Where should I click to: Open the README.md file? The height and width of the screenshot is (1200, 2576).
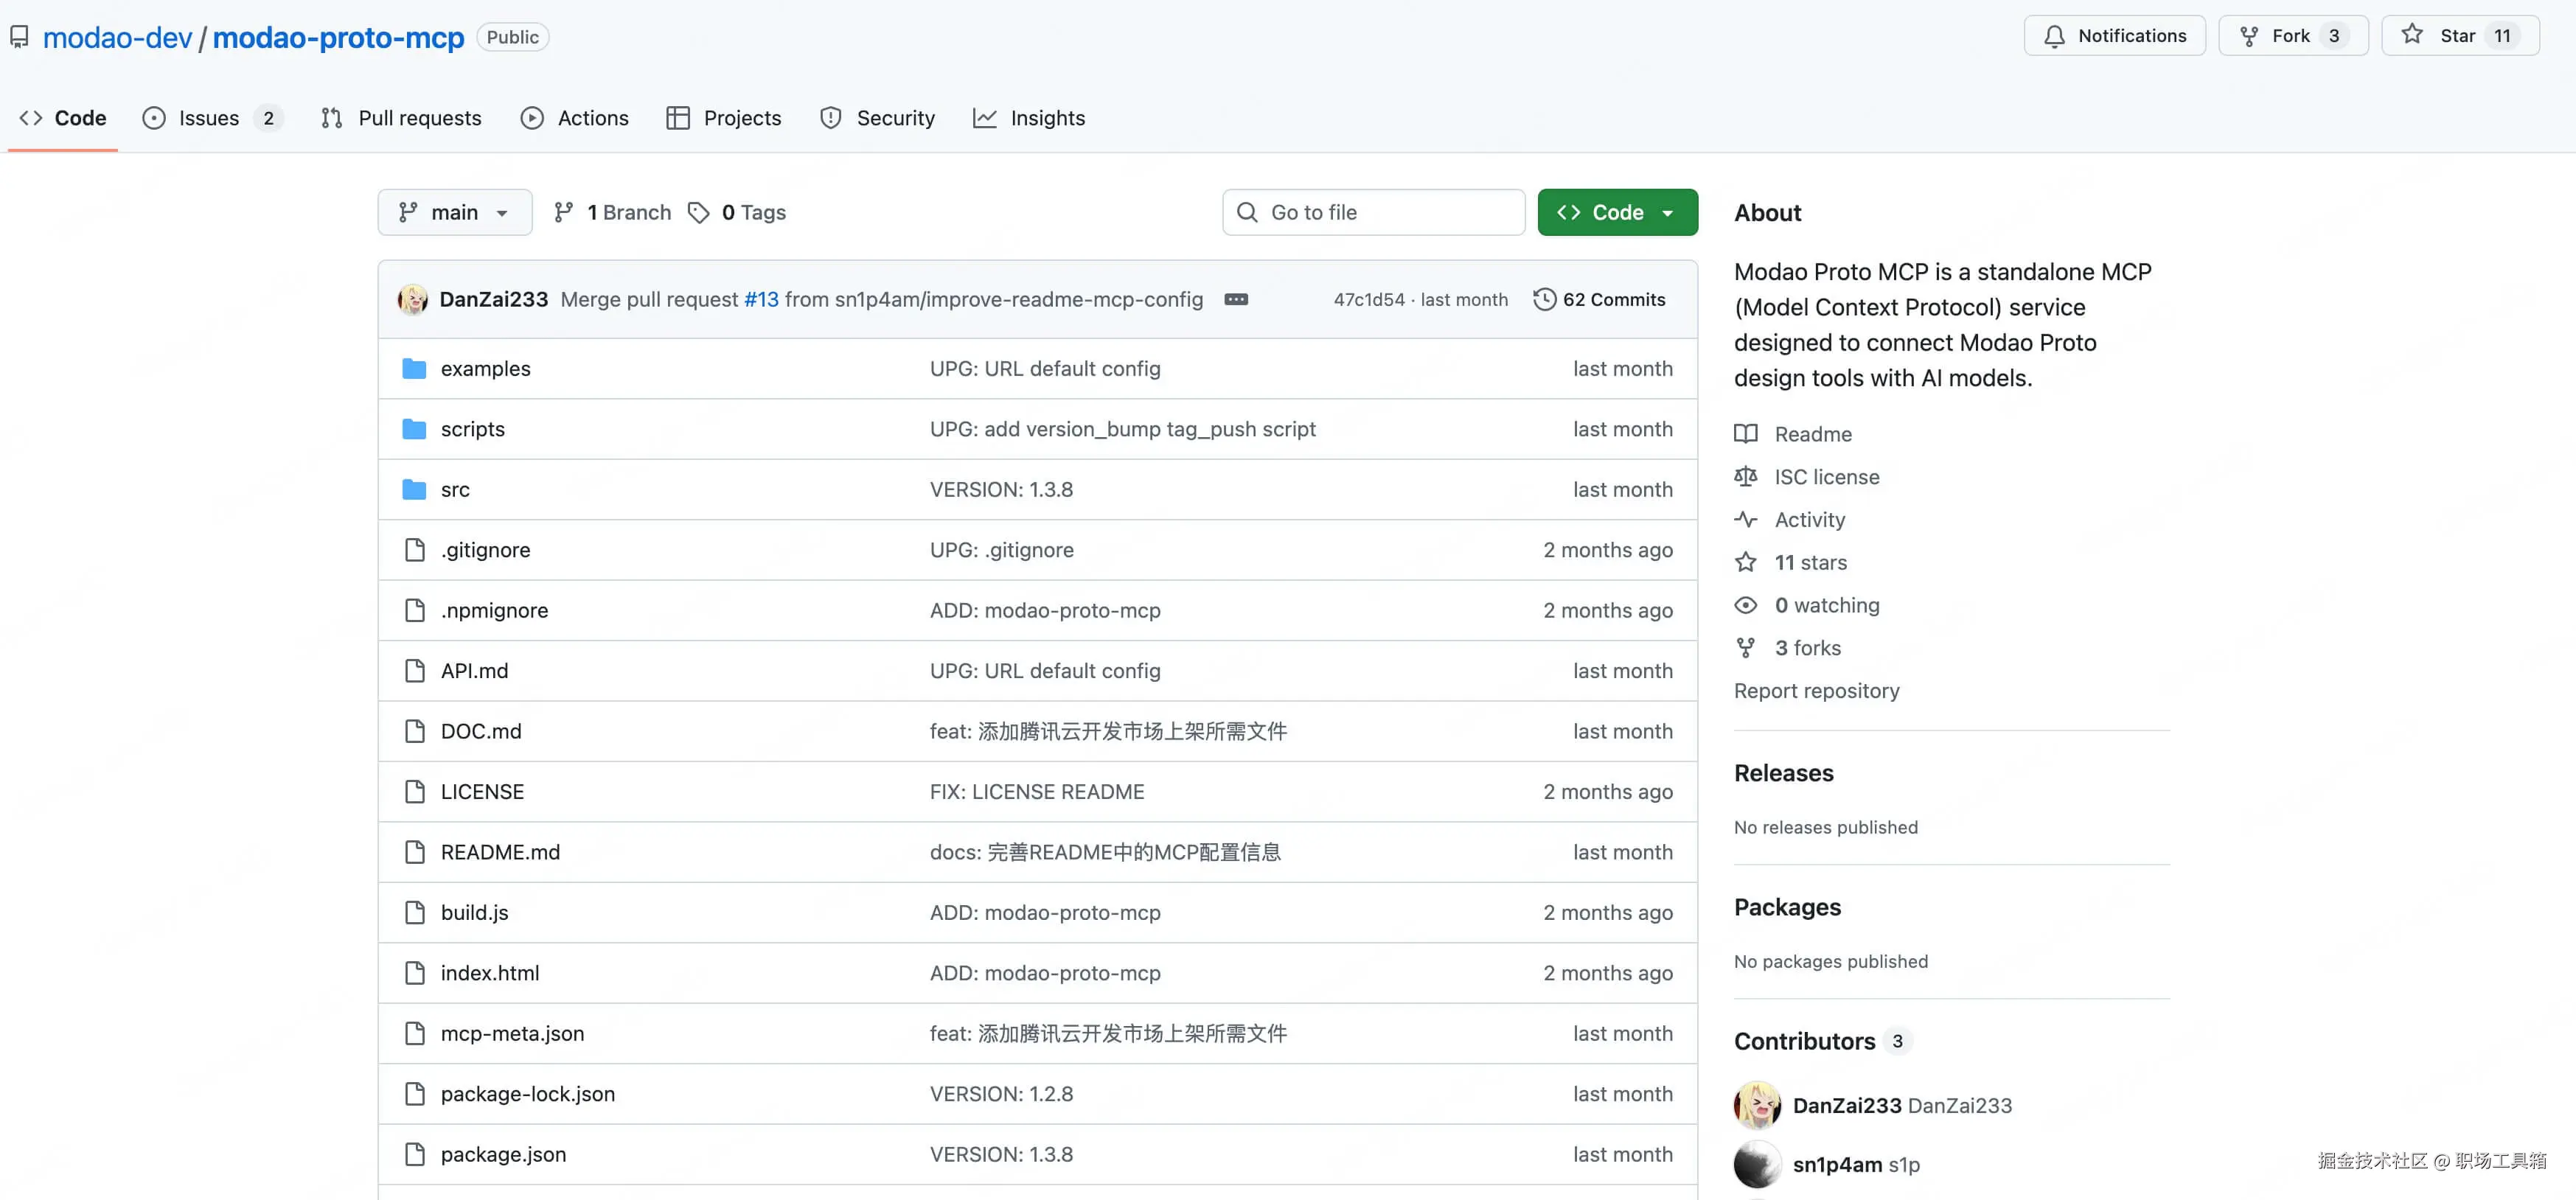[x=500, y=852]
